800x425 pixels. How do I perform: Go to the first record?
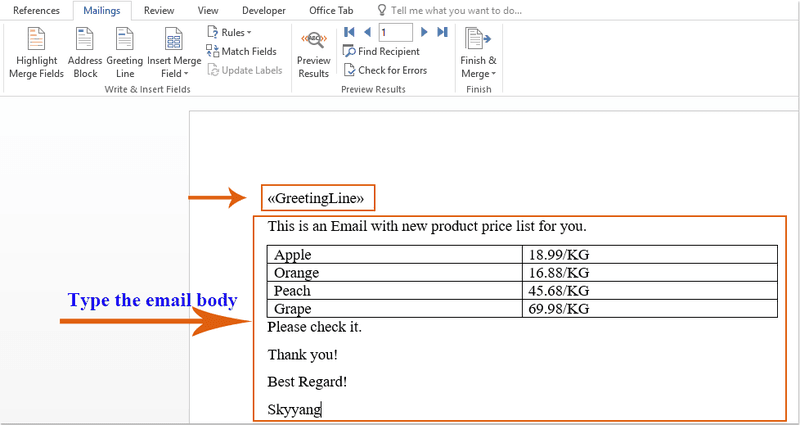[x=349, y=32]
